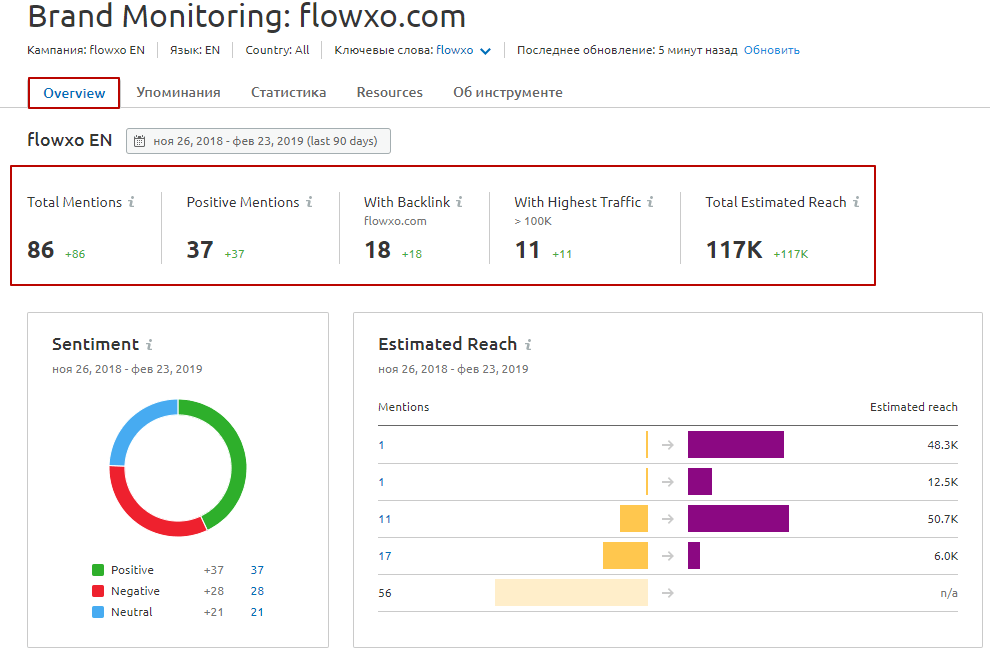This screenshot has width=990, height=655.
Task: Click info icon next to Estimated Reach heading
Action: [x=528, y=345]
